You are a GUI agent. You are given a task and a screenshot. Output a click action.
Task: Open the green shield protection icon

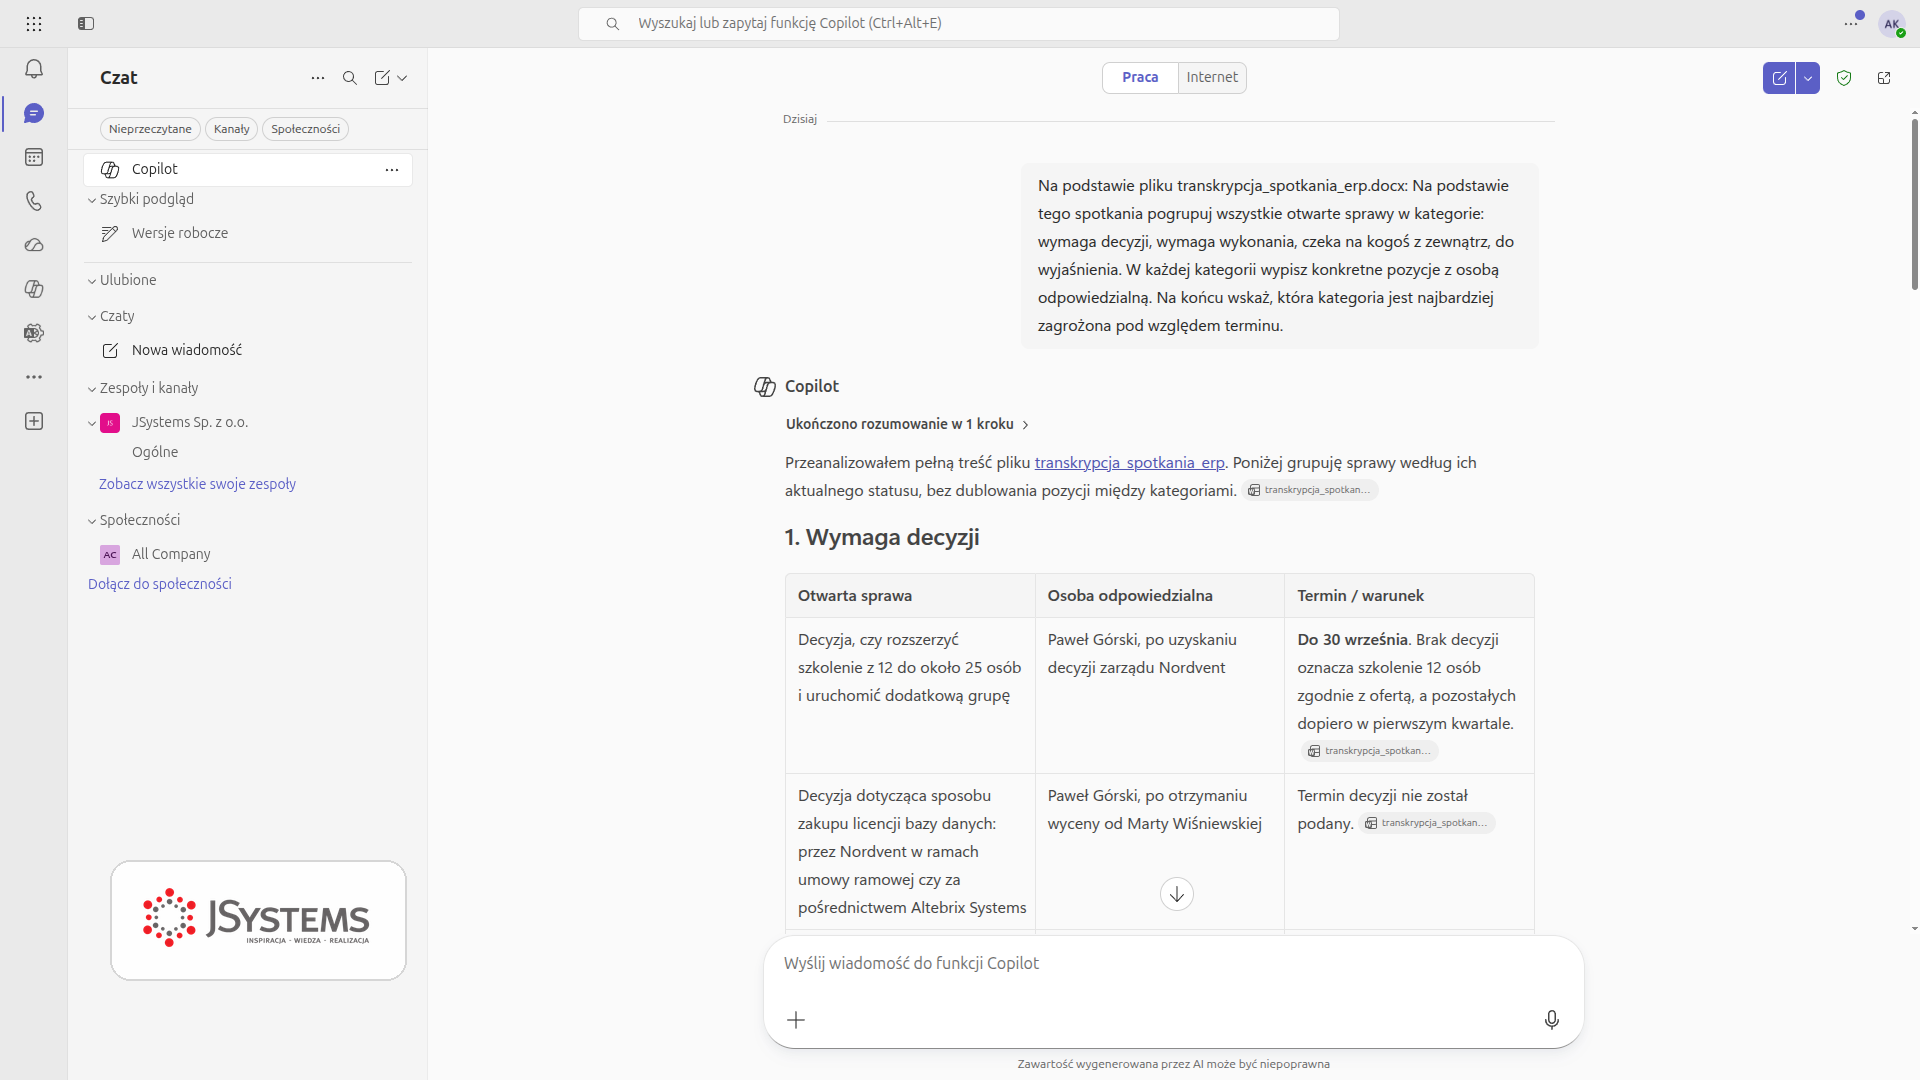pos(1844,78)
